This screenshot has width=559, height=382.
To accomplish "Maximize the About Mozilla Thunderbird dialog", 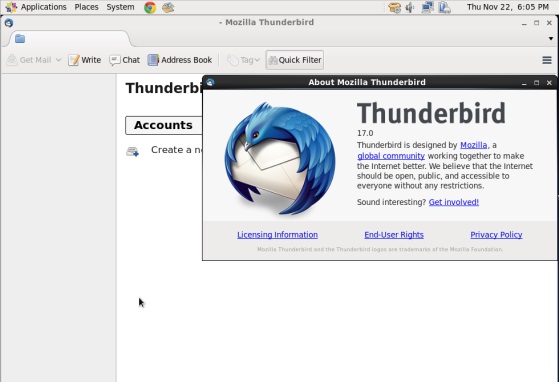I will click(537, 82).
